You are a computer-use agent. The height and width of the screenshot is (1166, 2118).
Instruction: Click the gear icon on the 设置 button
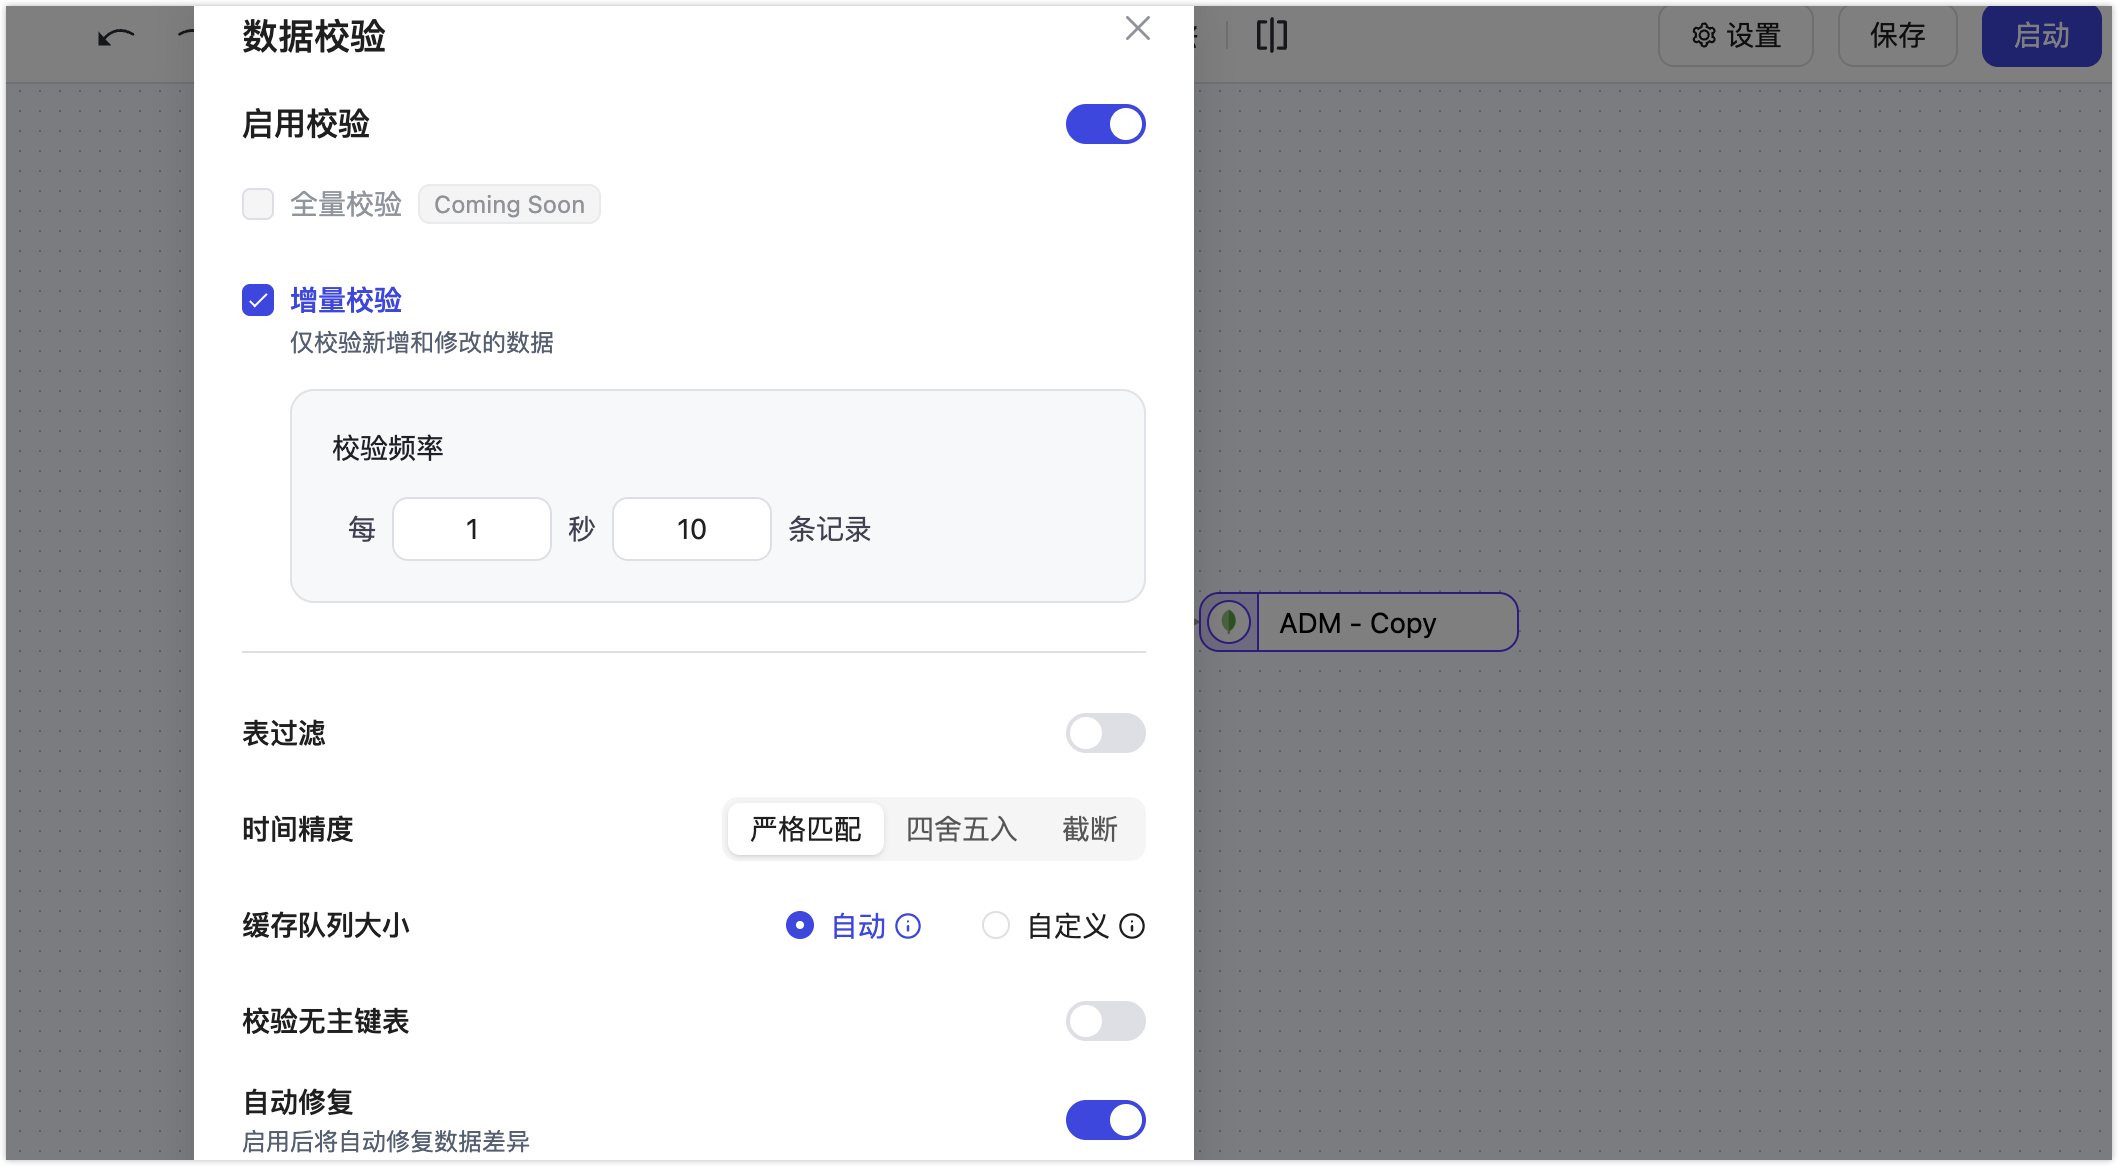1703,35
